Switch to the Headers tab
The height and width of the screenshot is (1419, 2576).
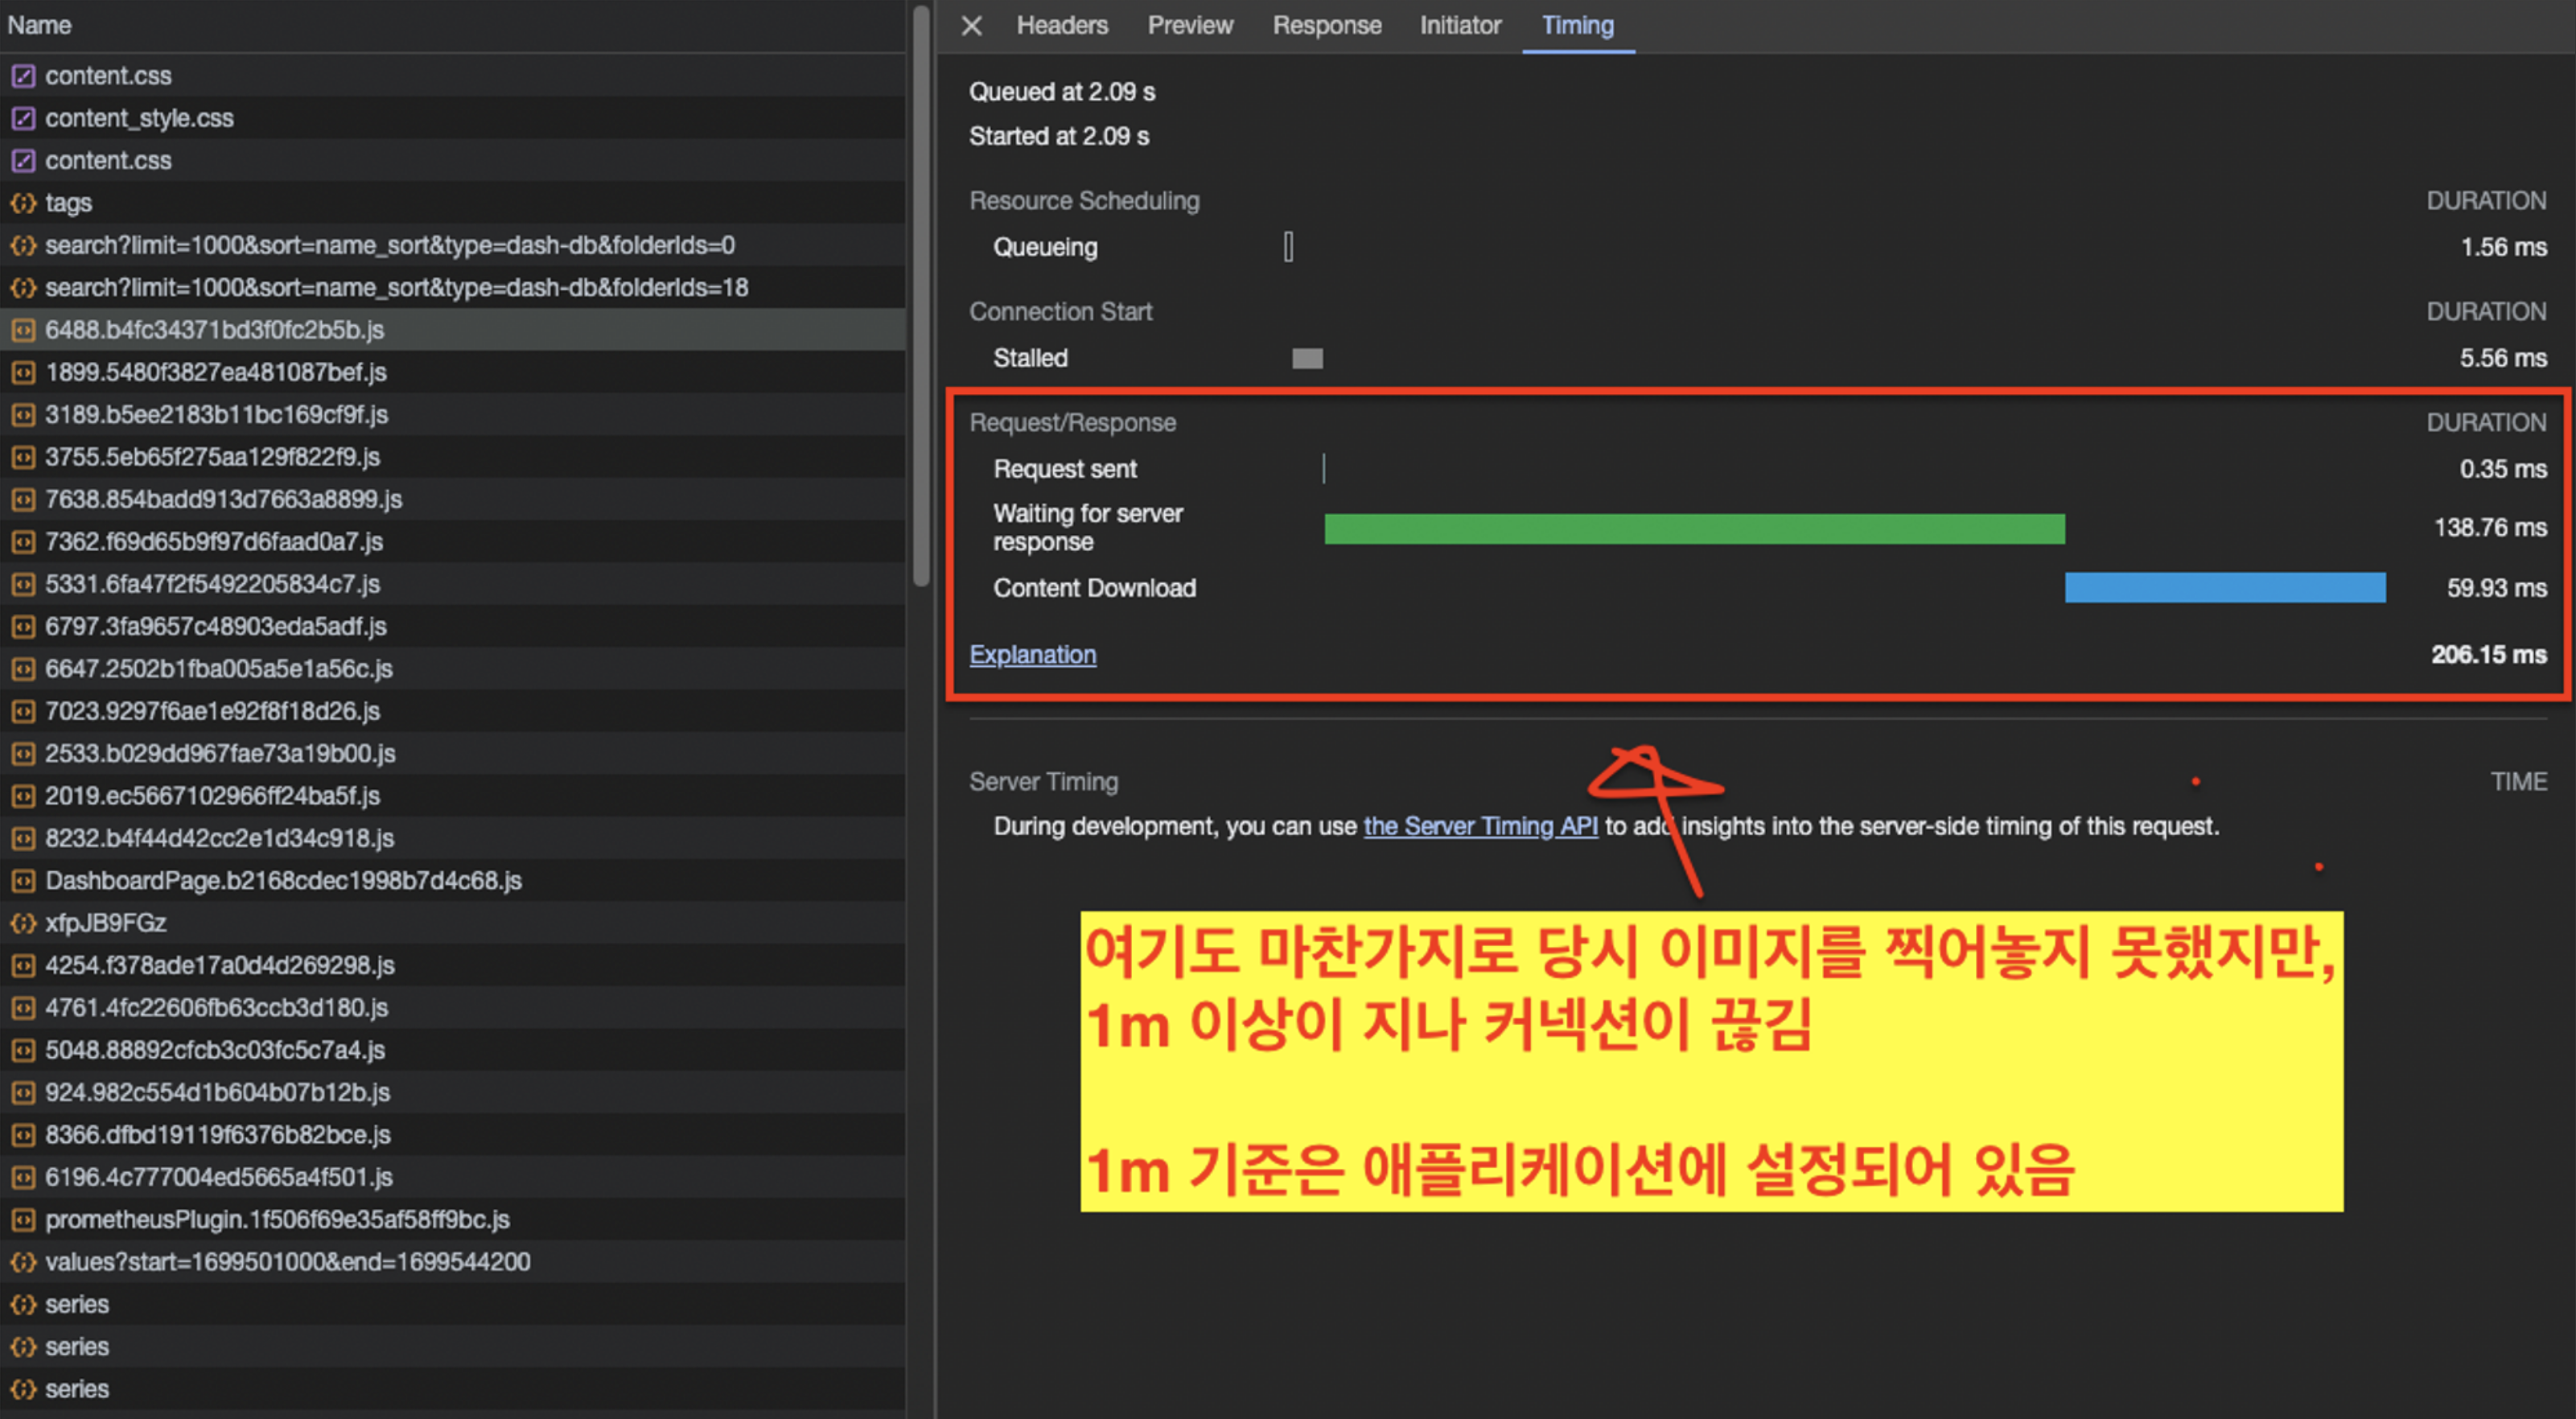[1061, 25]
